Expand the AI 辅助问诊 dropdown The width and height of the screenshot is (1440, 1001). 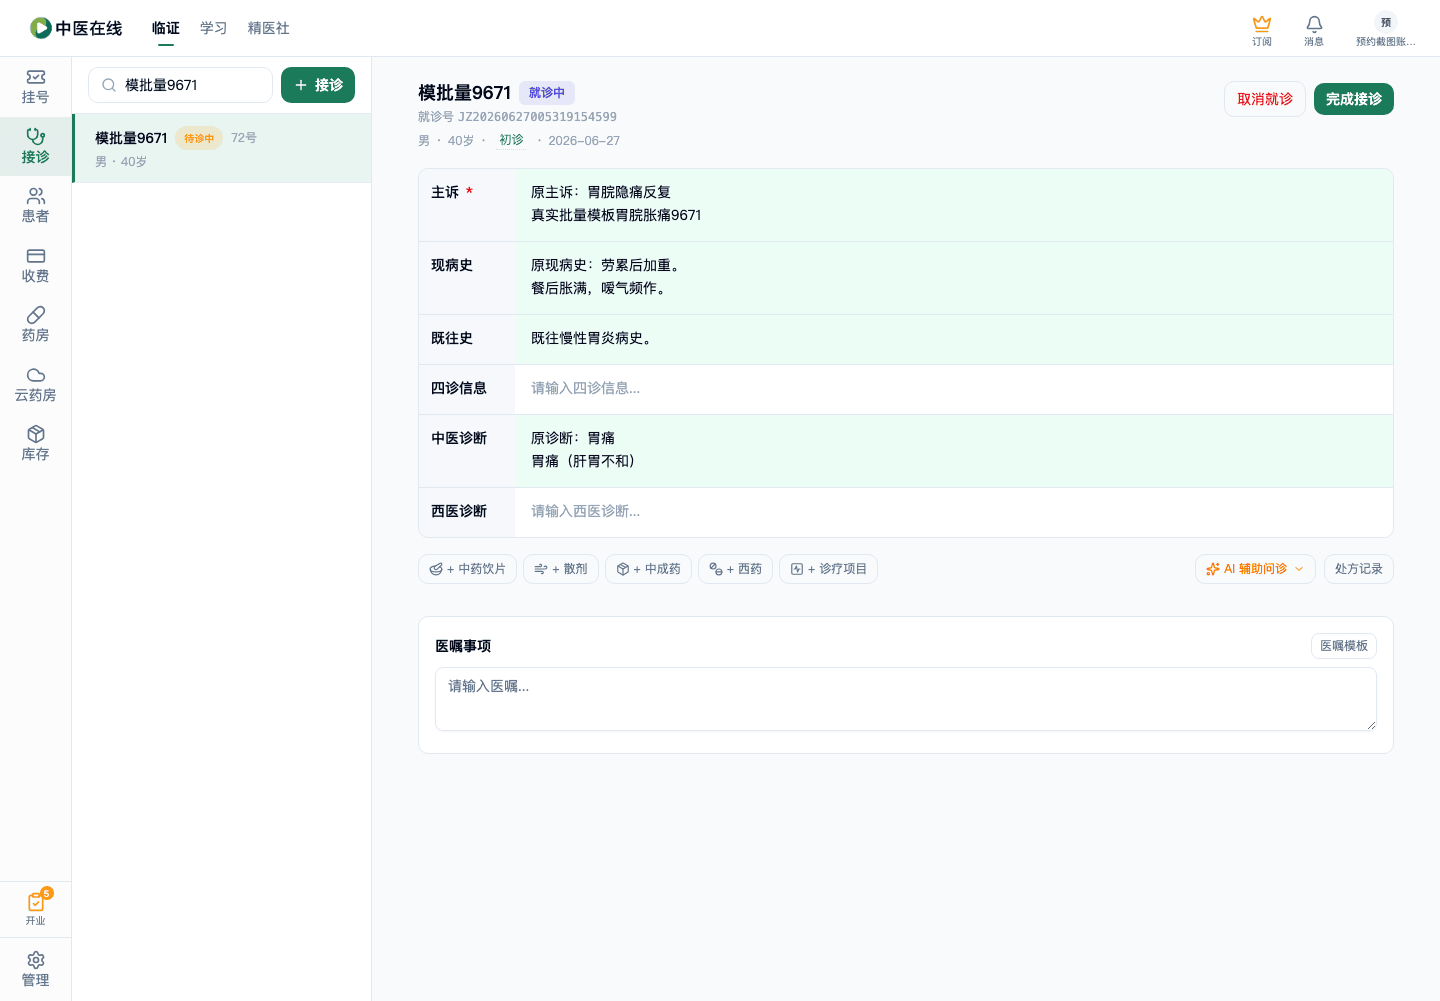[1255, 569]
